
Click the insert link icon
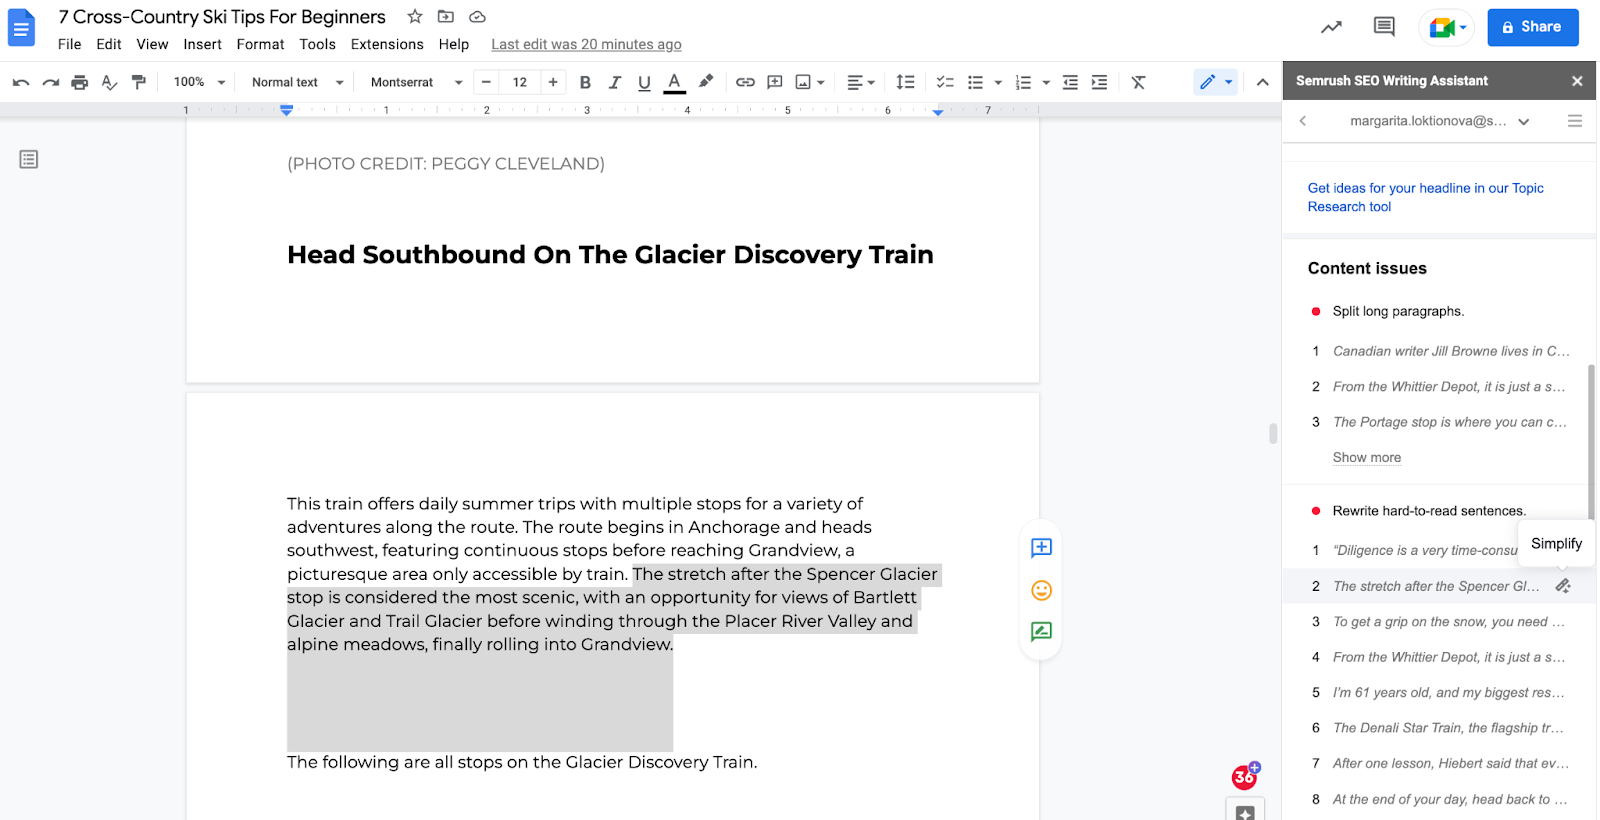[745, 82]
